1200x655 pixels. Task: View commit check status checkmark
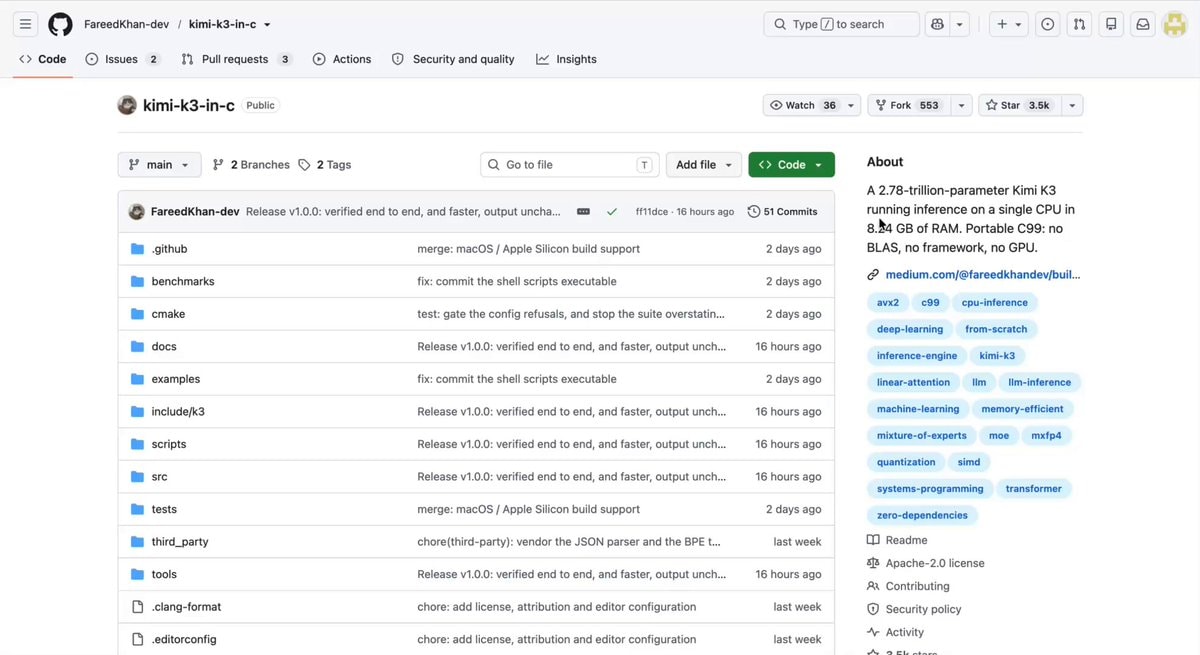tap(612, 212)
